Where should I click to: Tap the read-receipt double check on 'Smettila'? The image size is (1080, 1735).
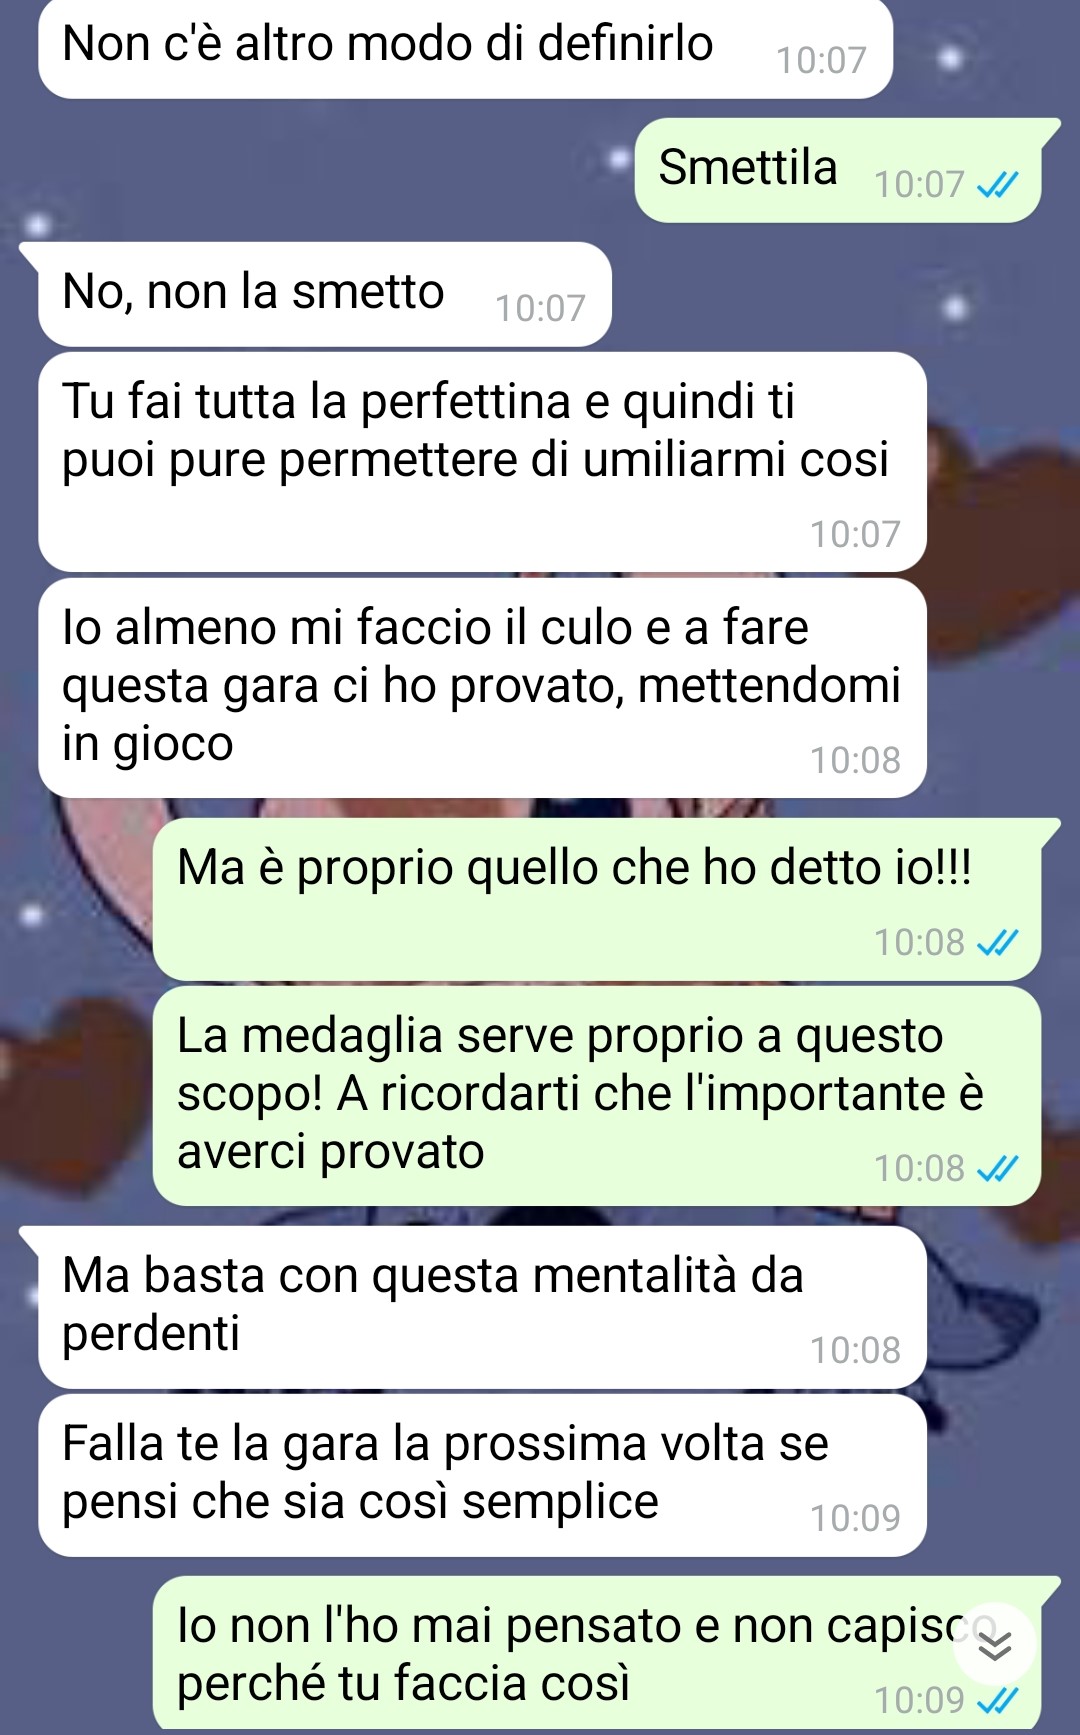tap(996, 185)
